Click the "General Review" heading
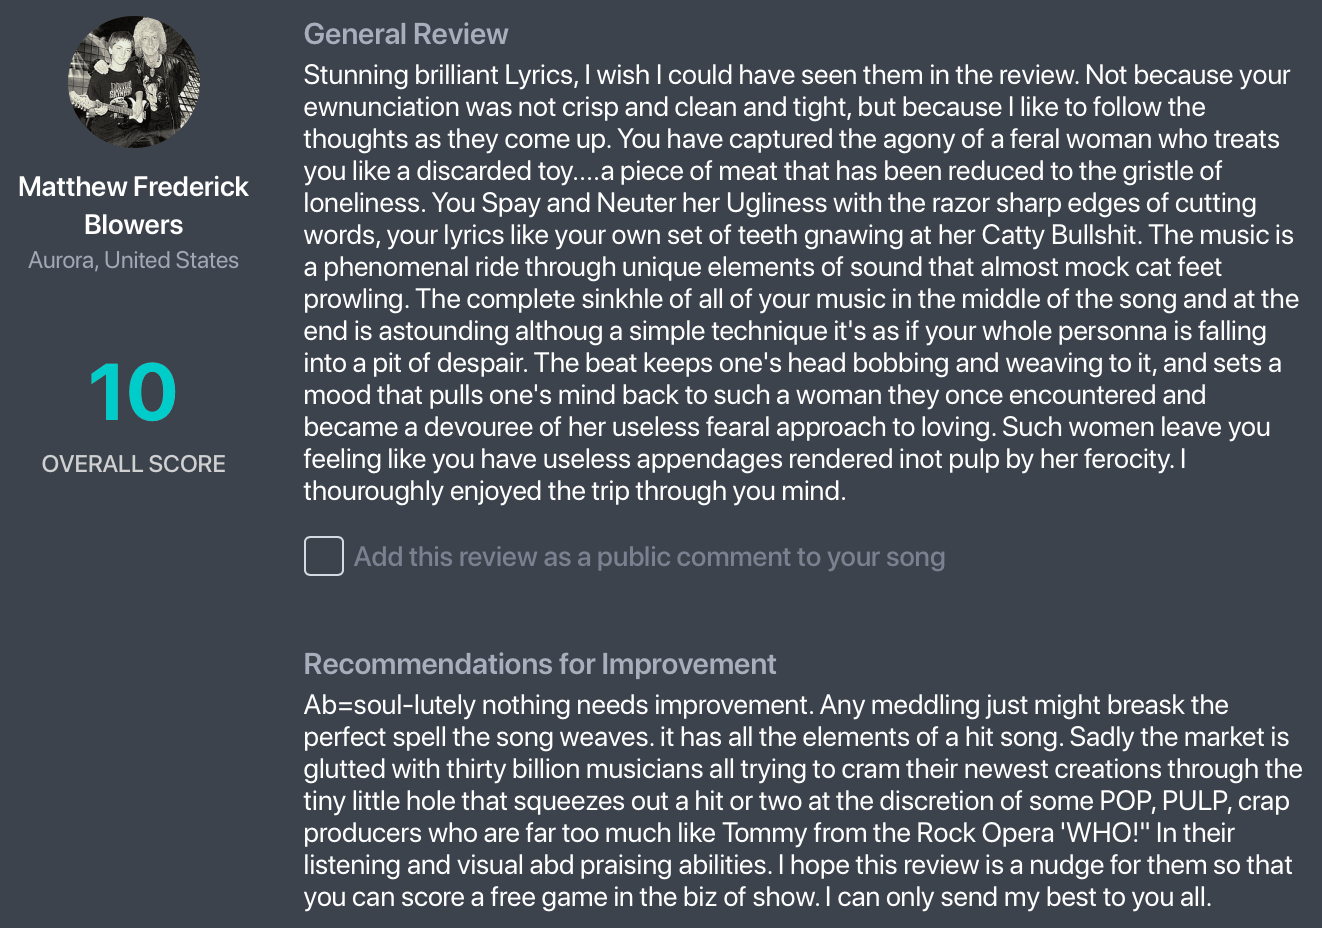Viewport: 1322px width, 928px height. [405, 34]
